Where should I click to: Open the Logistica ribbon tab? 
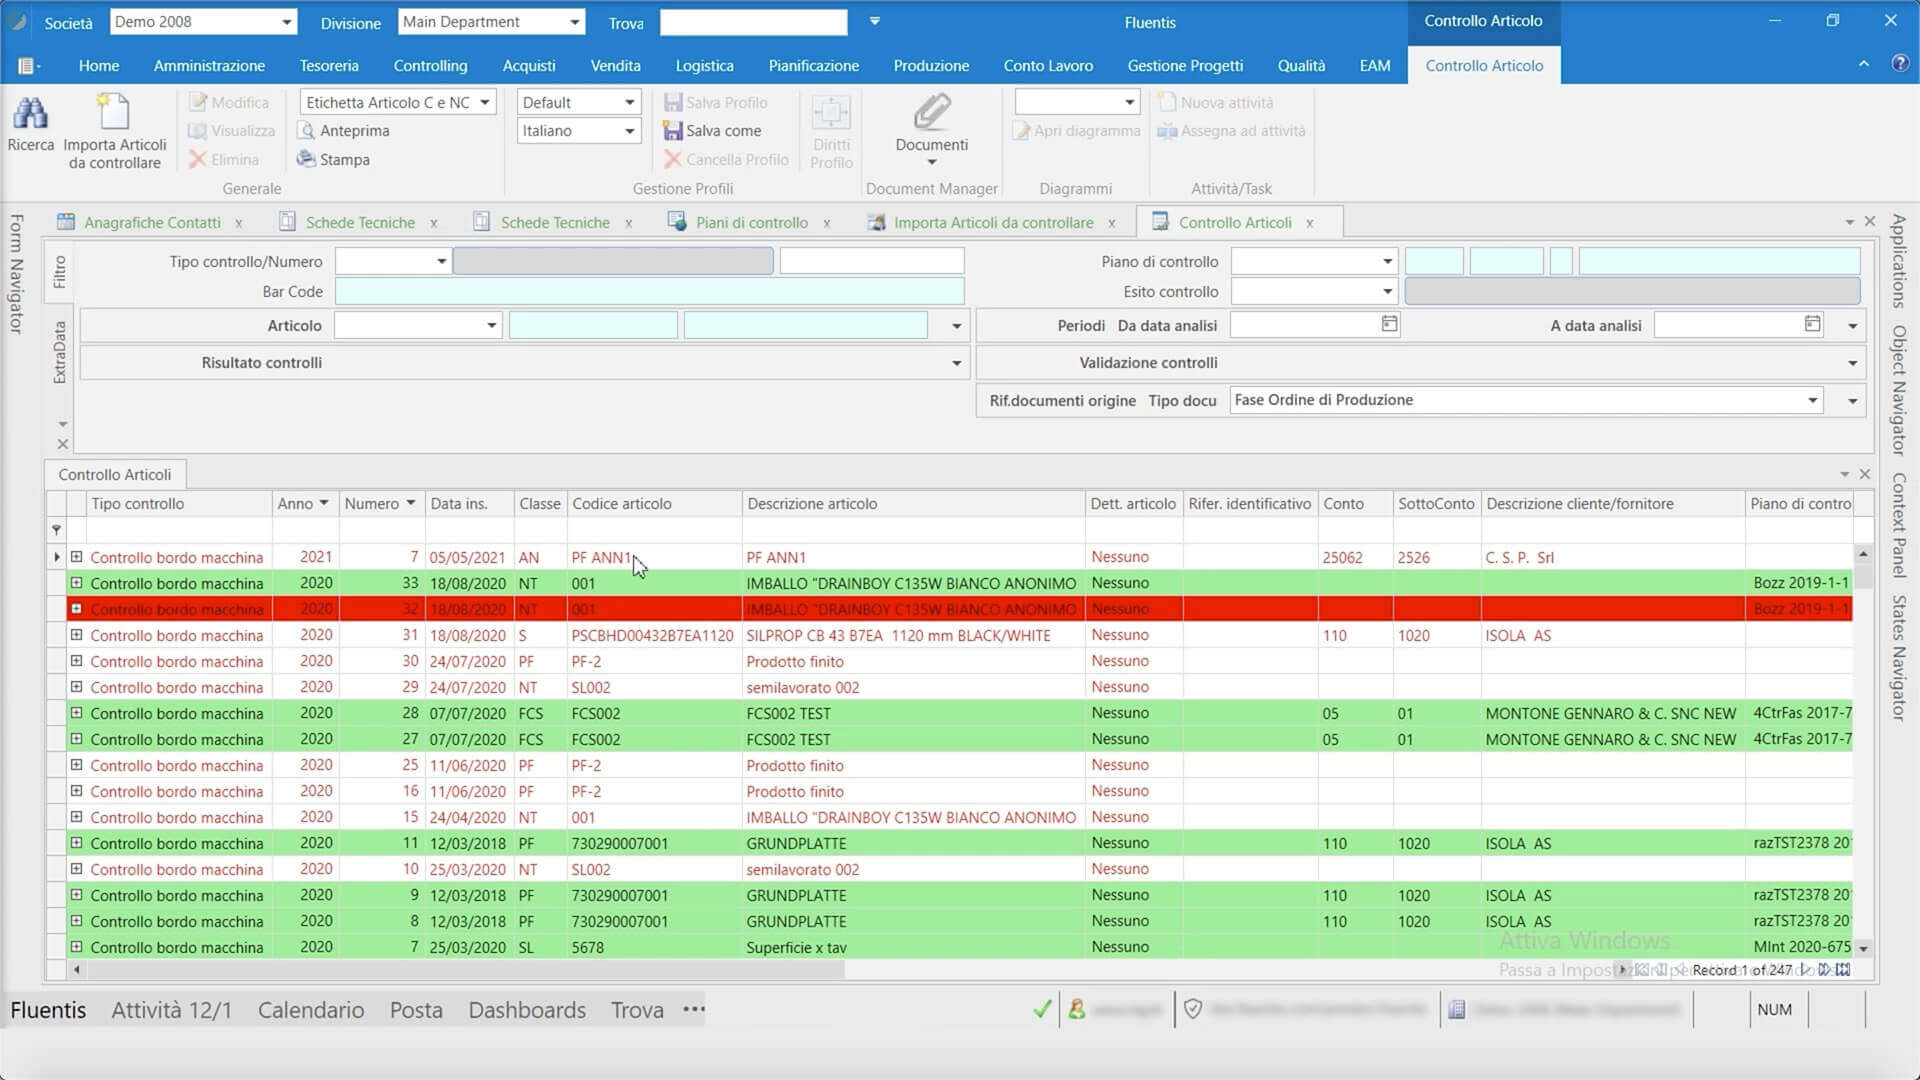(704, 66)
